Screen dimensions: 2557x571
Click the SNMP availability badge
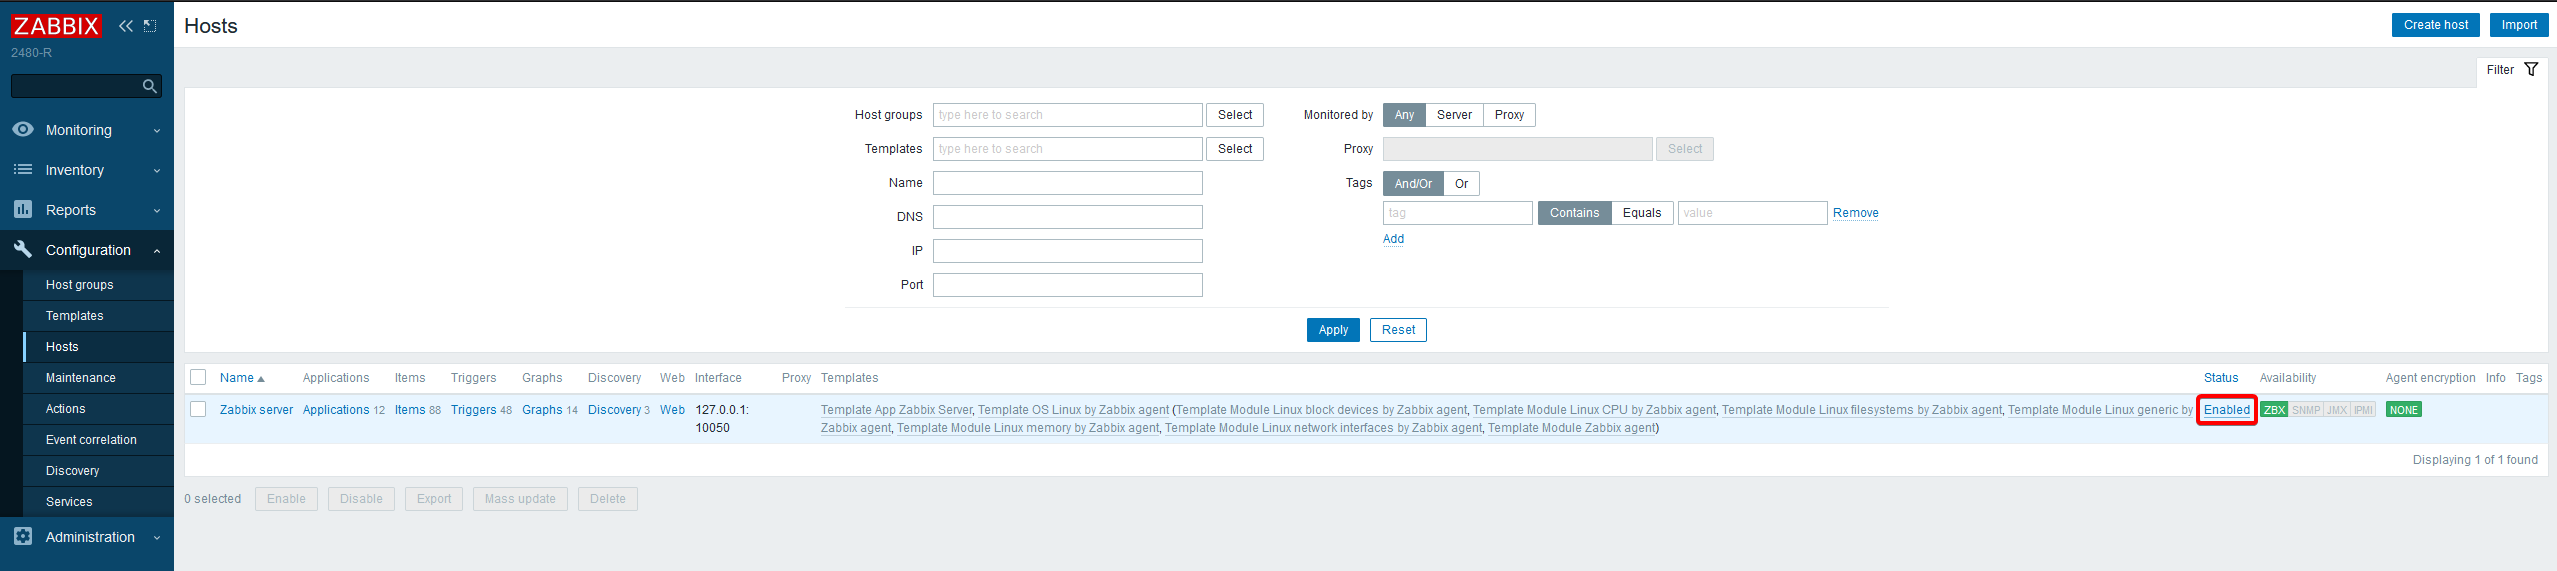[2306, 410]
